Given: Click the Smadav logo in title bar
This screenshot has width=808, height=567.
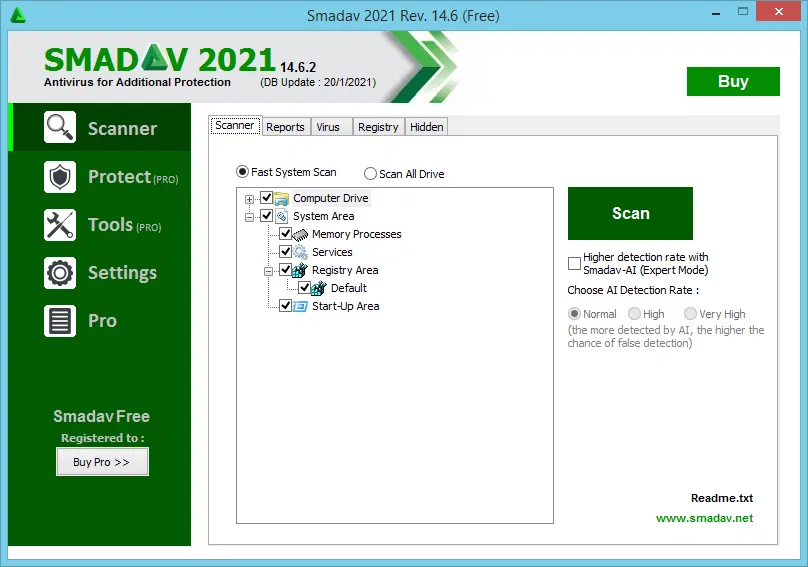Looking at the screenshot, I should pyautogui.click(x=18, y=15).
